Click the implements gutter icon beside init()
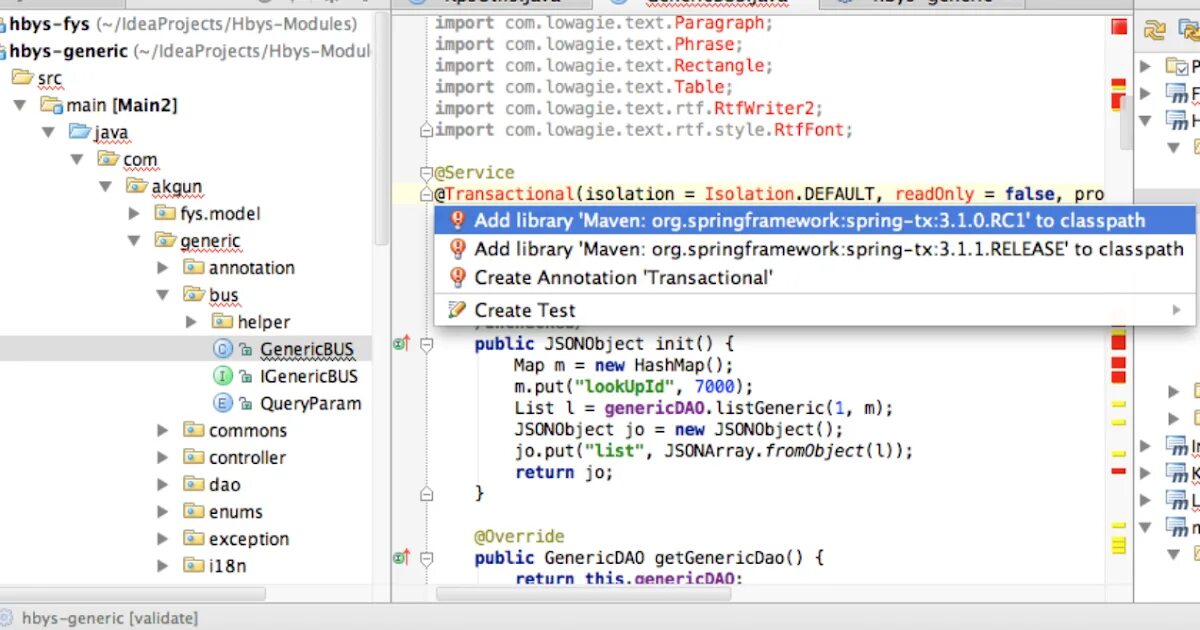 click(401, 344)
